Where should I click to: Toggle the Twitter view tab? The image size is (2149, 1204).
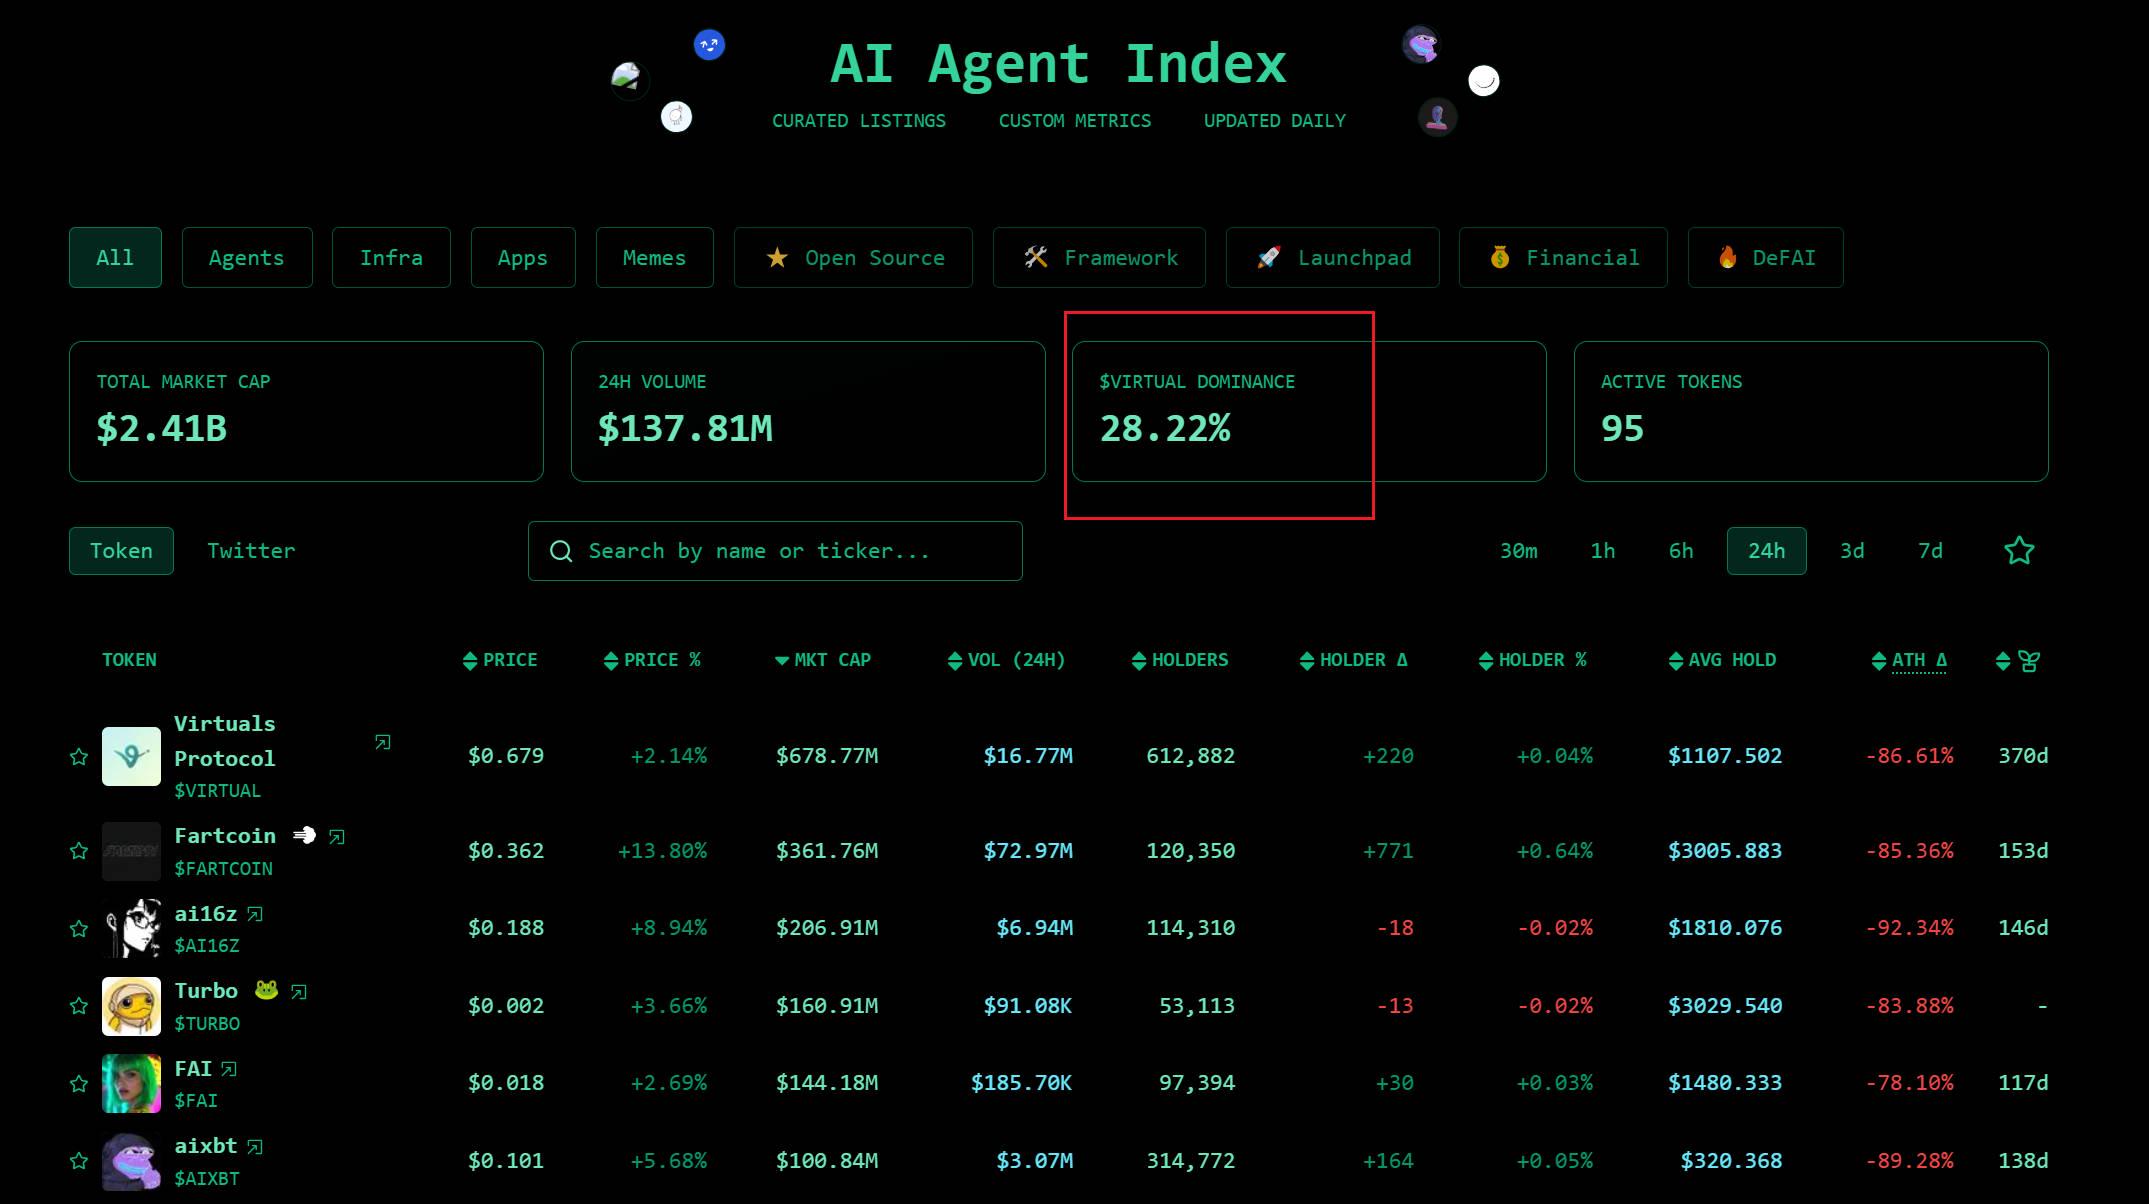(x=251, y=550)
